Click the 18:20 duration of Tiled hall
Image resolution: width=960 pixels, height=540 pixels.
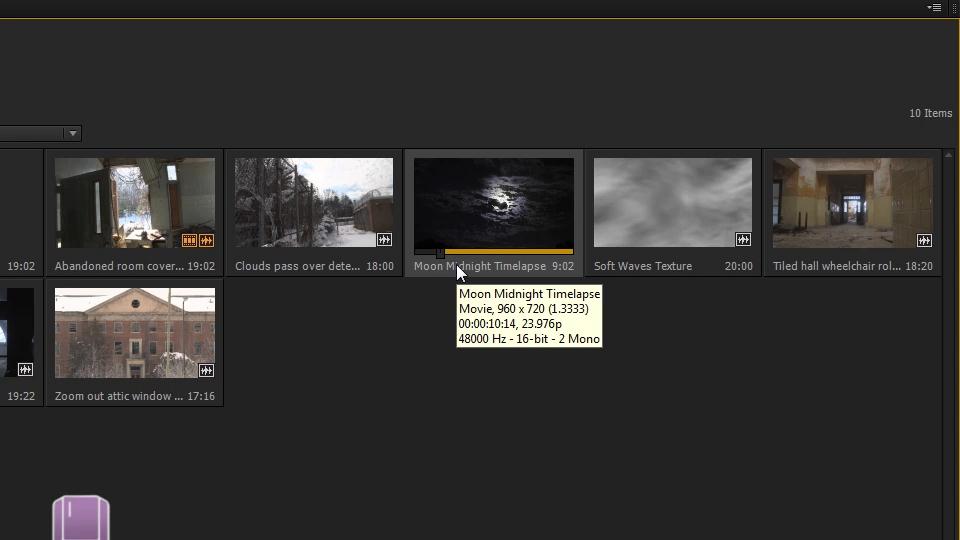[x=919, y=266]
